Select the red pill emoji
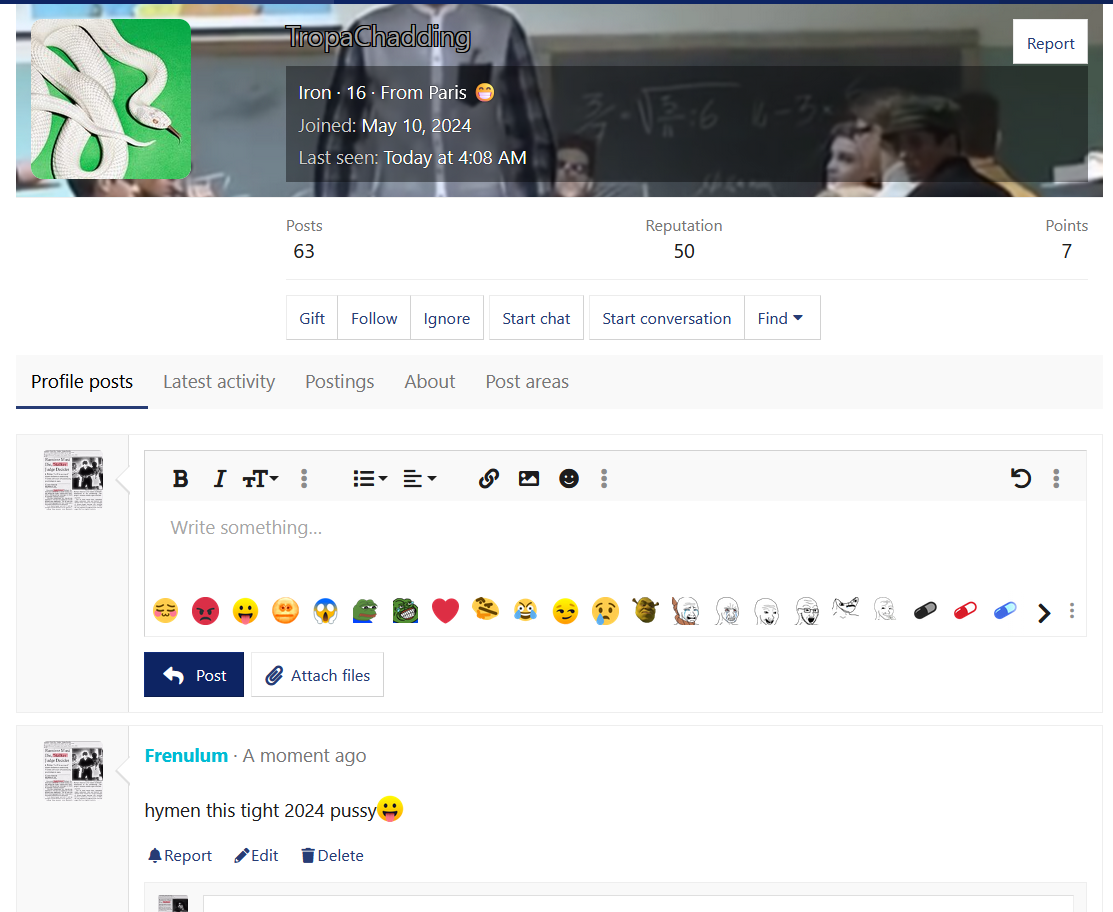The image size is (1113, 912). 964,610
